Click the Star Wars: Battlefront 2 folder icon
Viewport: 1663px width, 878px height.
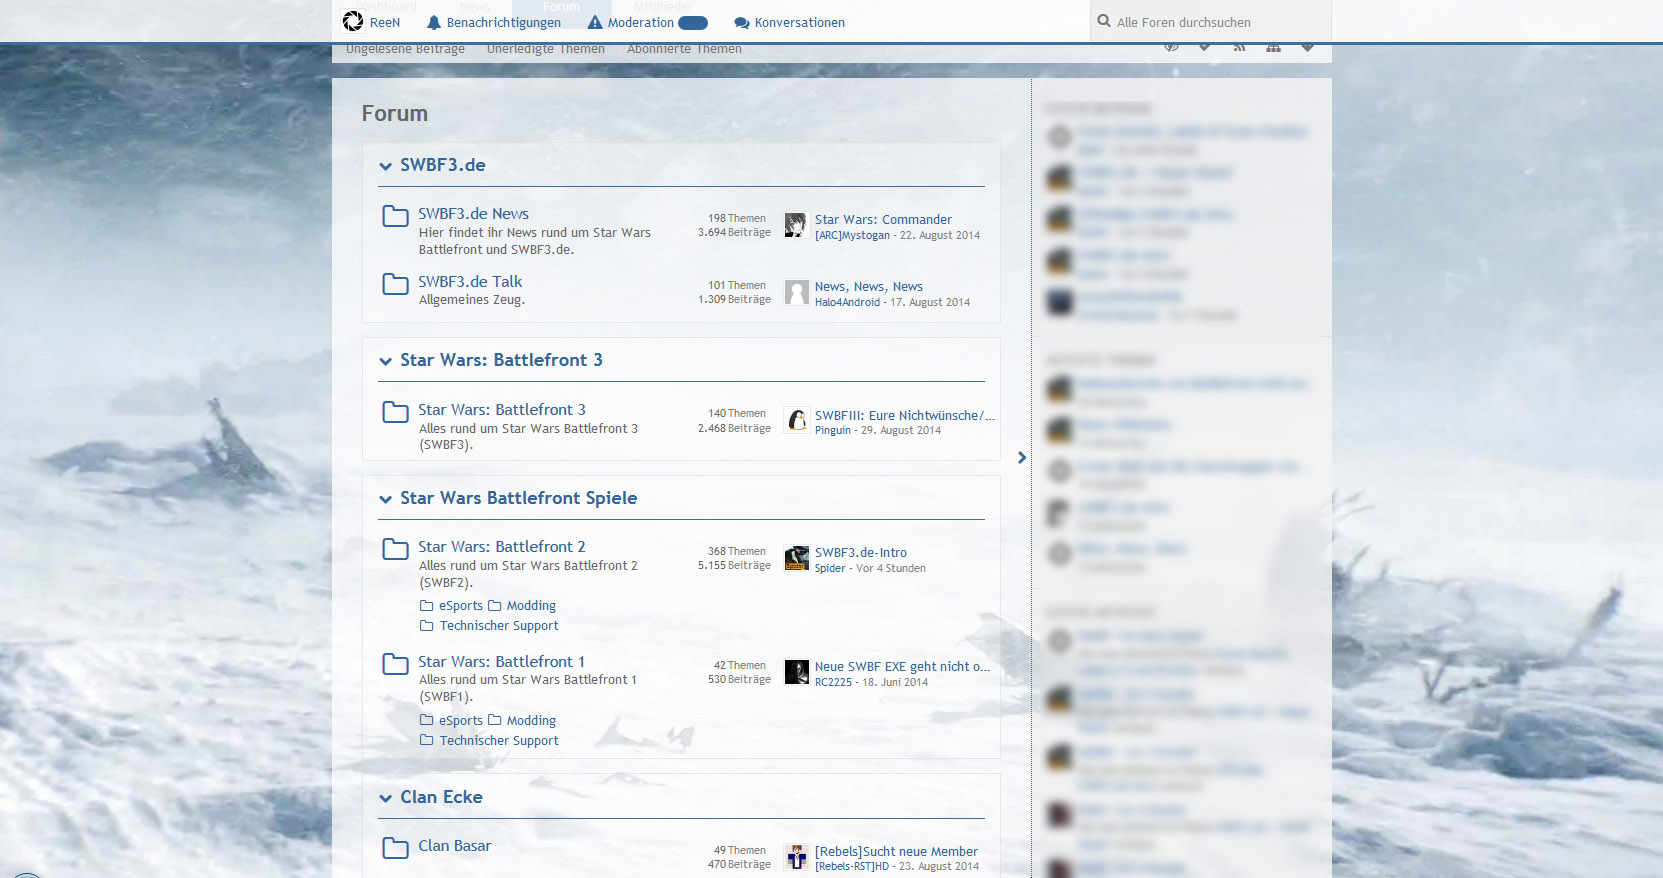[396, 549]
